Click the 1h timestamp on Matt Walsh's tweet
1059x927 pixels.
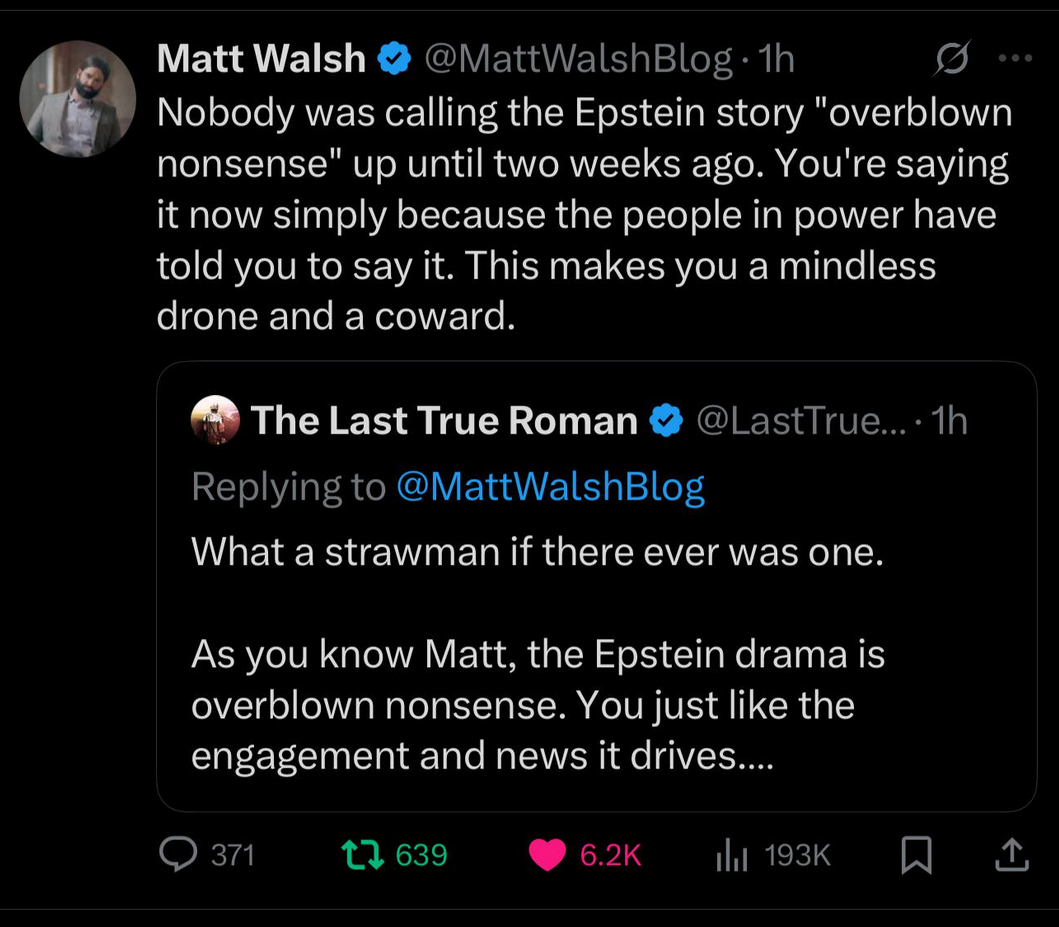776,59
